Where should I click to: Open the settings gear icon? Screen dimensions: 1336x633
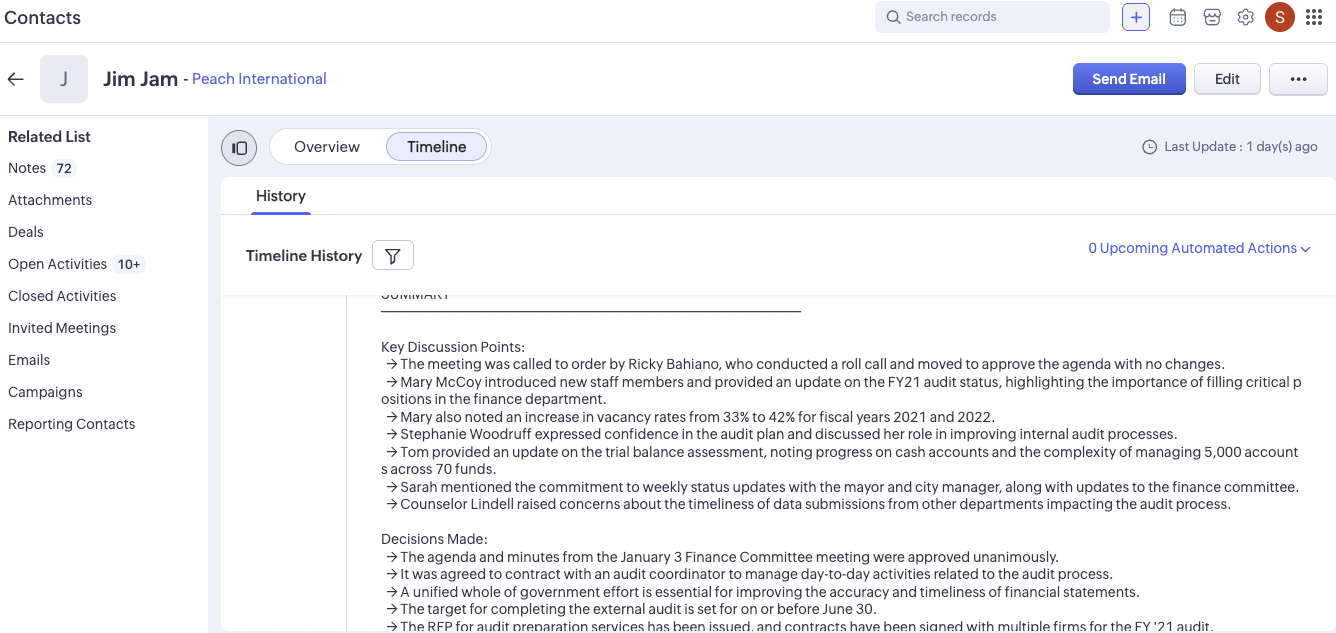[x=1245, y=17]
